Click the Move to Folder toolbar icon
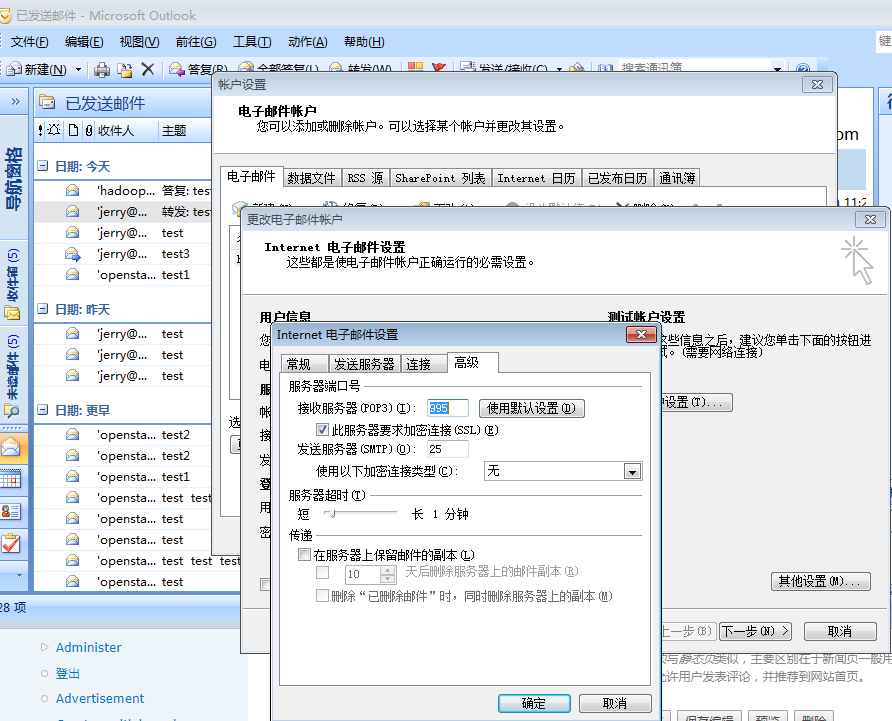This screenshot has width=892, height=721. (x=125, y=69)
